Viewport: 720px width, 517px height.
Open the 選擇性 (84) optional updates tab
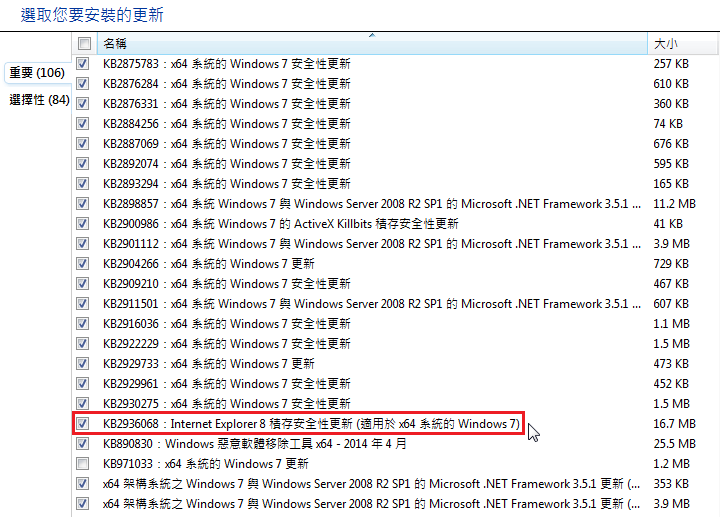(39, 100)
